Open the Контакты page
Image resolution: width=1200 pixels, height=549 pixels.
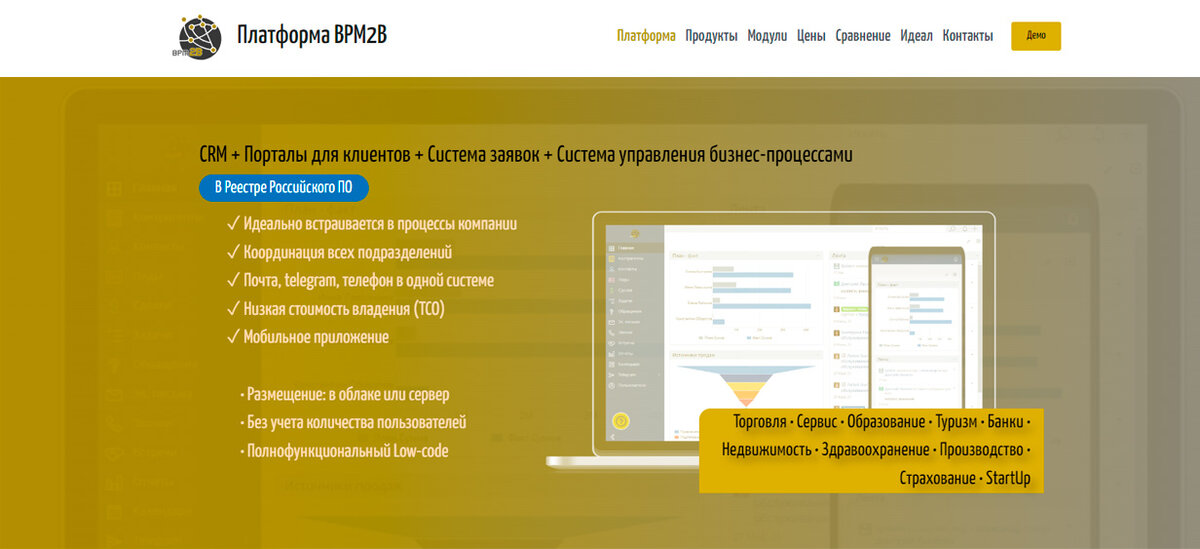(x=968, y=36)
